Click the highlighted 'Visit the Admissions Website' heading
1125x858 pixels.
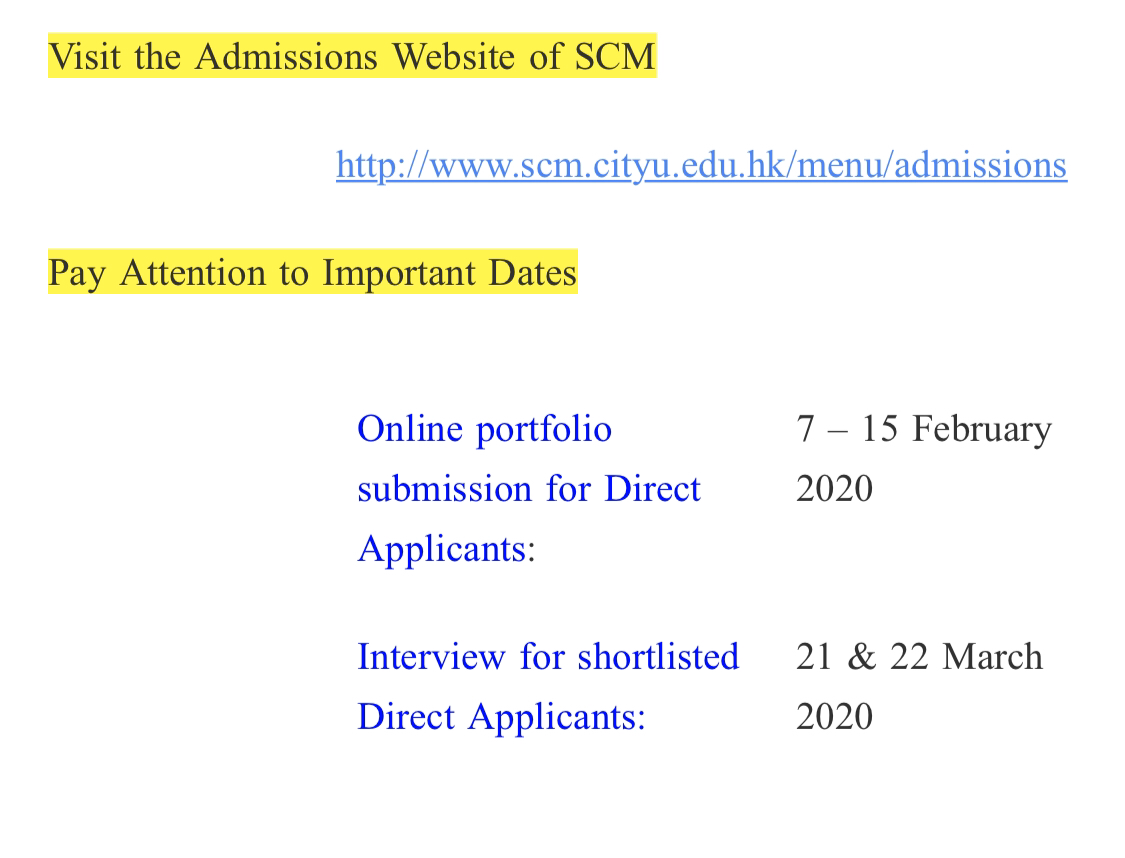[x=352, y=56]
